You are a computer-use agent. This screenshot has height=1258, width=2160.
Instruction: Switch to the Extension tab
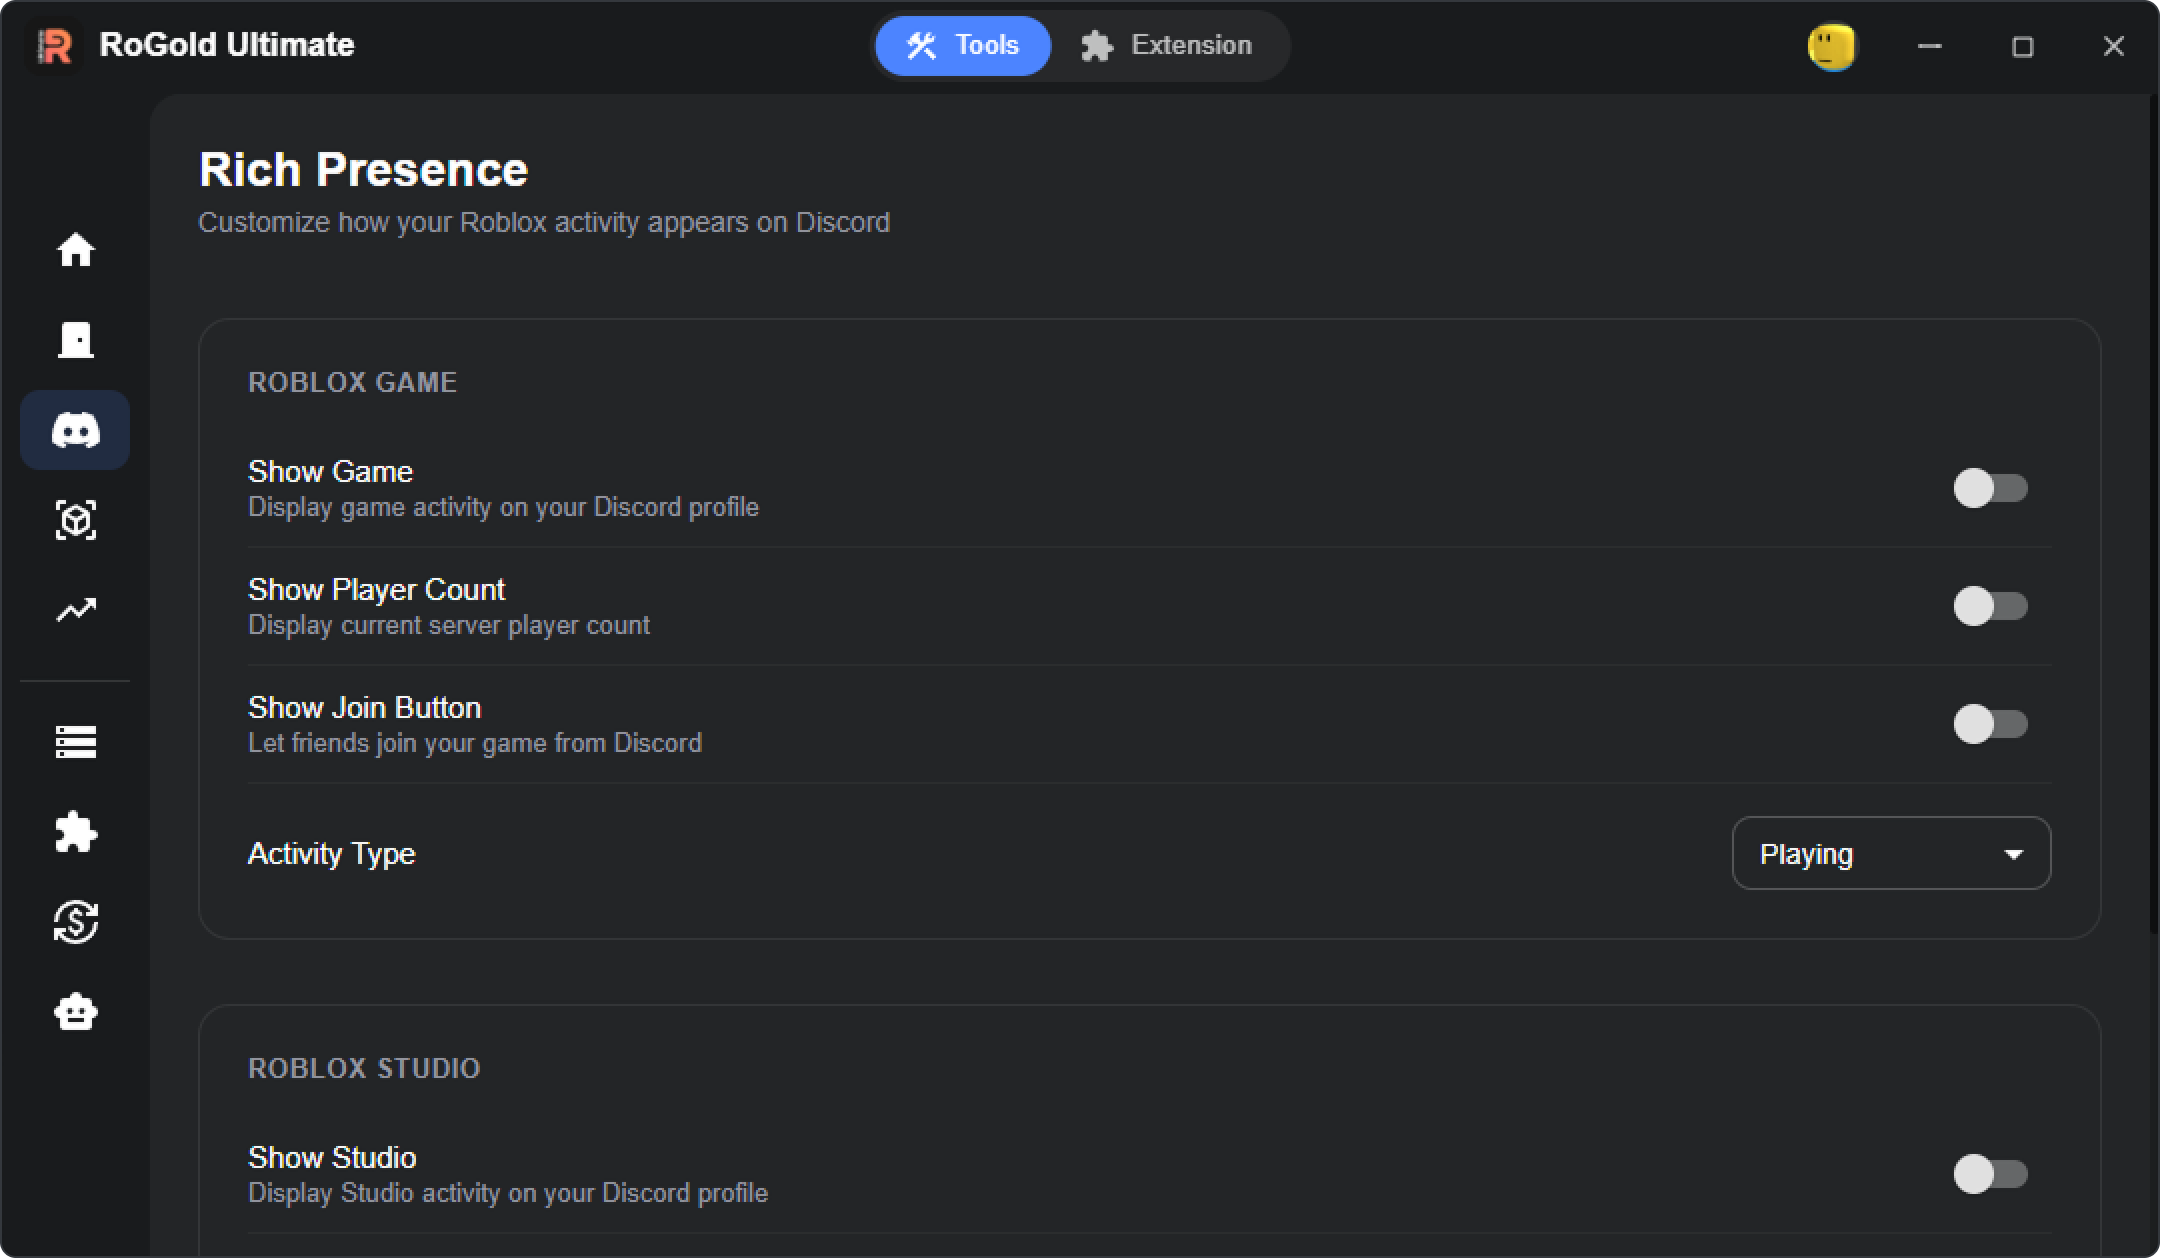tap(1167, 46)
